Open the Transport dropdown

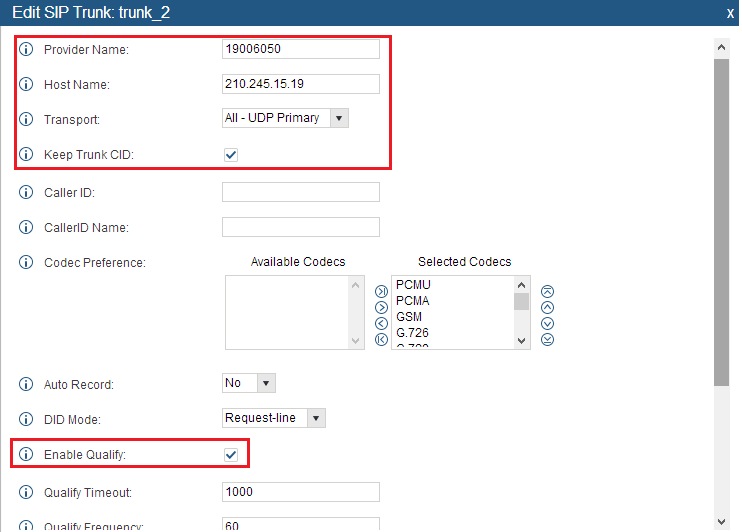click(285, 118)
